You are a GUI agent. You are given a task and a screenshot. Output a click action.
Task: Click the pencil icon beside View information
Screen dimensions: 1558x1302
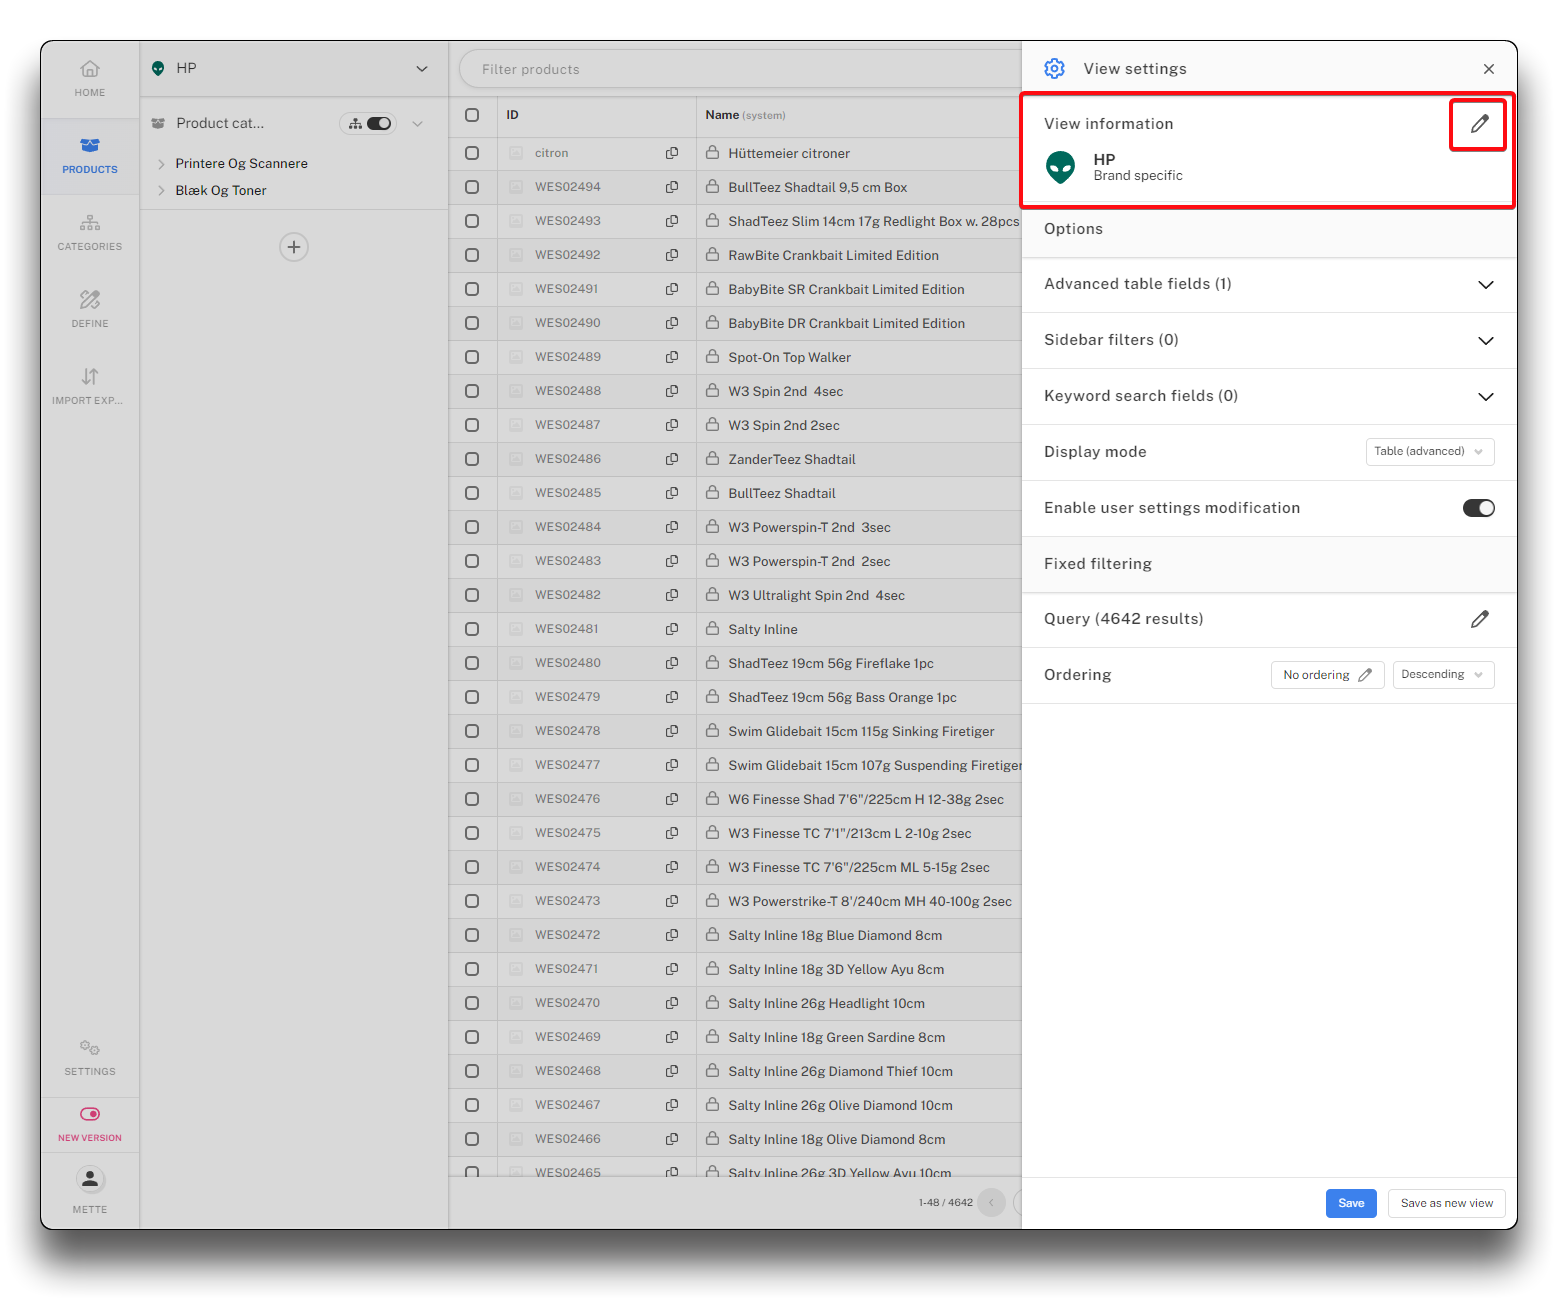tap(1479, 124)
